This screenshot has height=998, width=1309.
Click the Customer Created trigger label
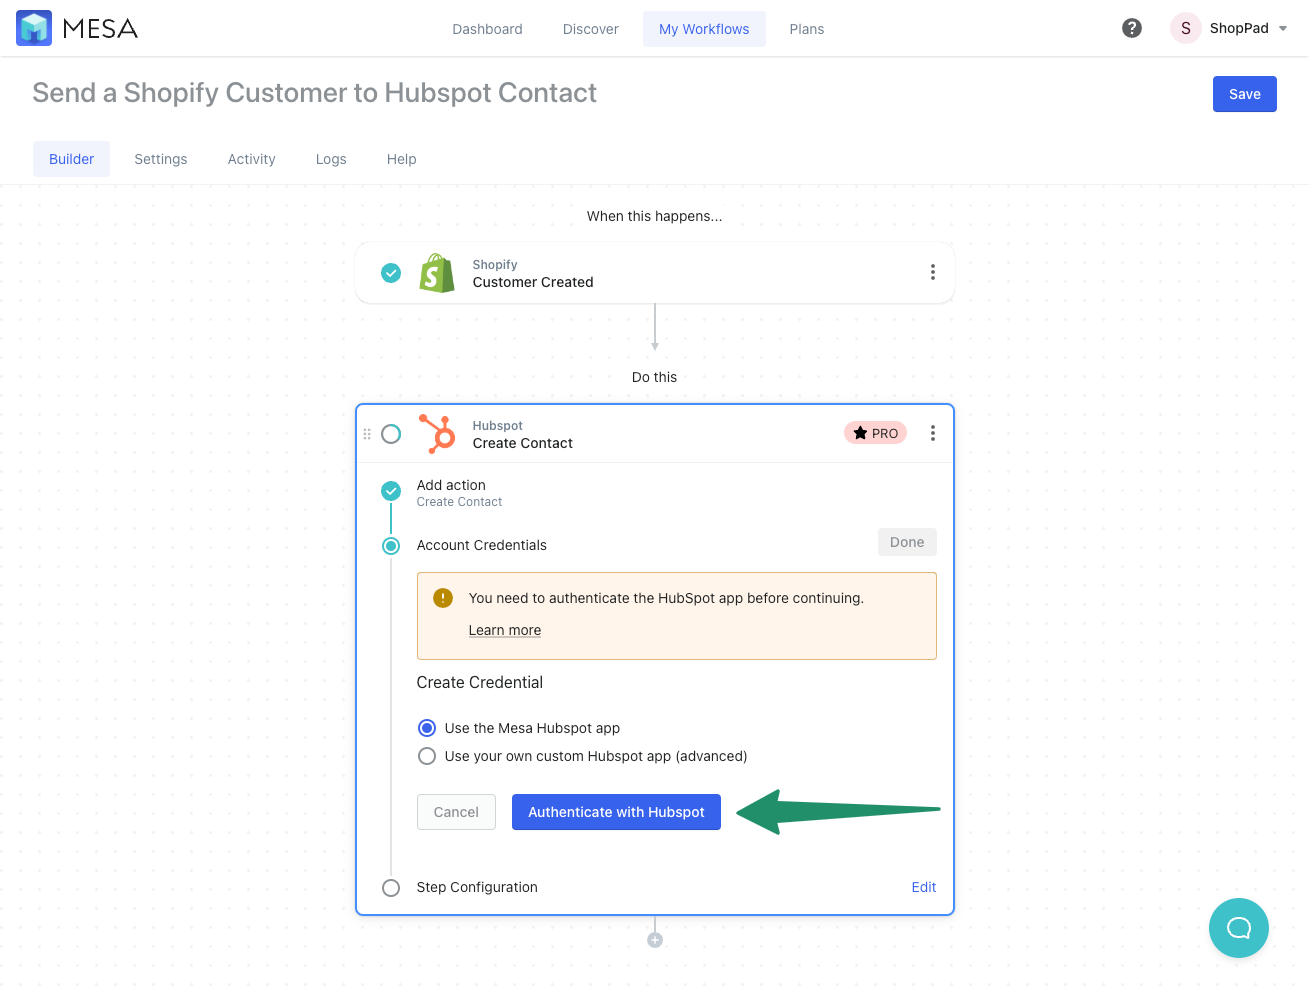(533, 282)
